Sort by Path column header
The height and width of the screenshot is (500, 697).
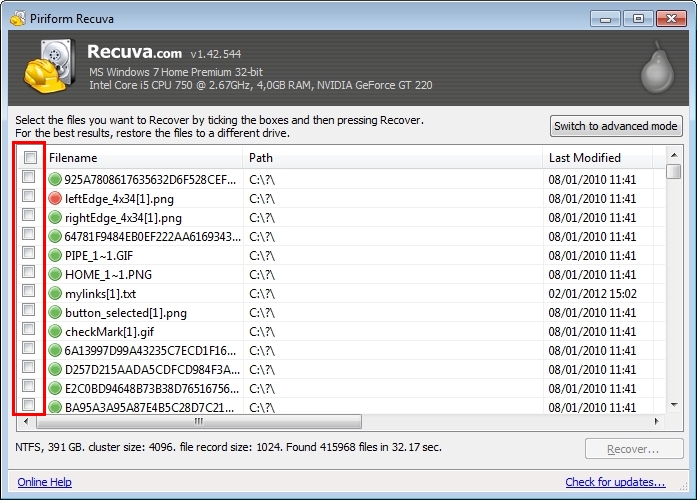point(393,157)
